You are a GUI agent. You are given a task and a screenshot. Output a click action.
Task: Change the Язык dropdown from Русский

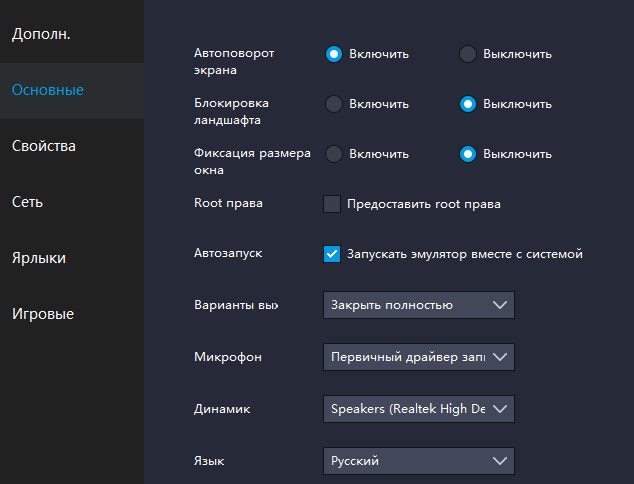pos(418,461)
